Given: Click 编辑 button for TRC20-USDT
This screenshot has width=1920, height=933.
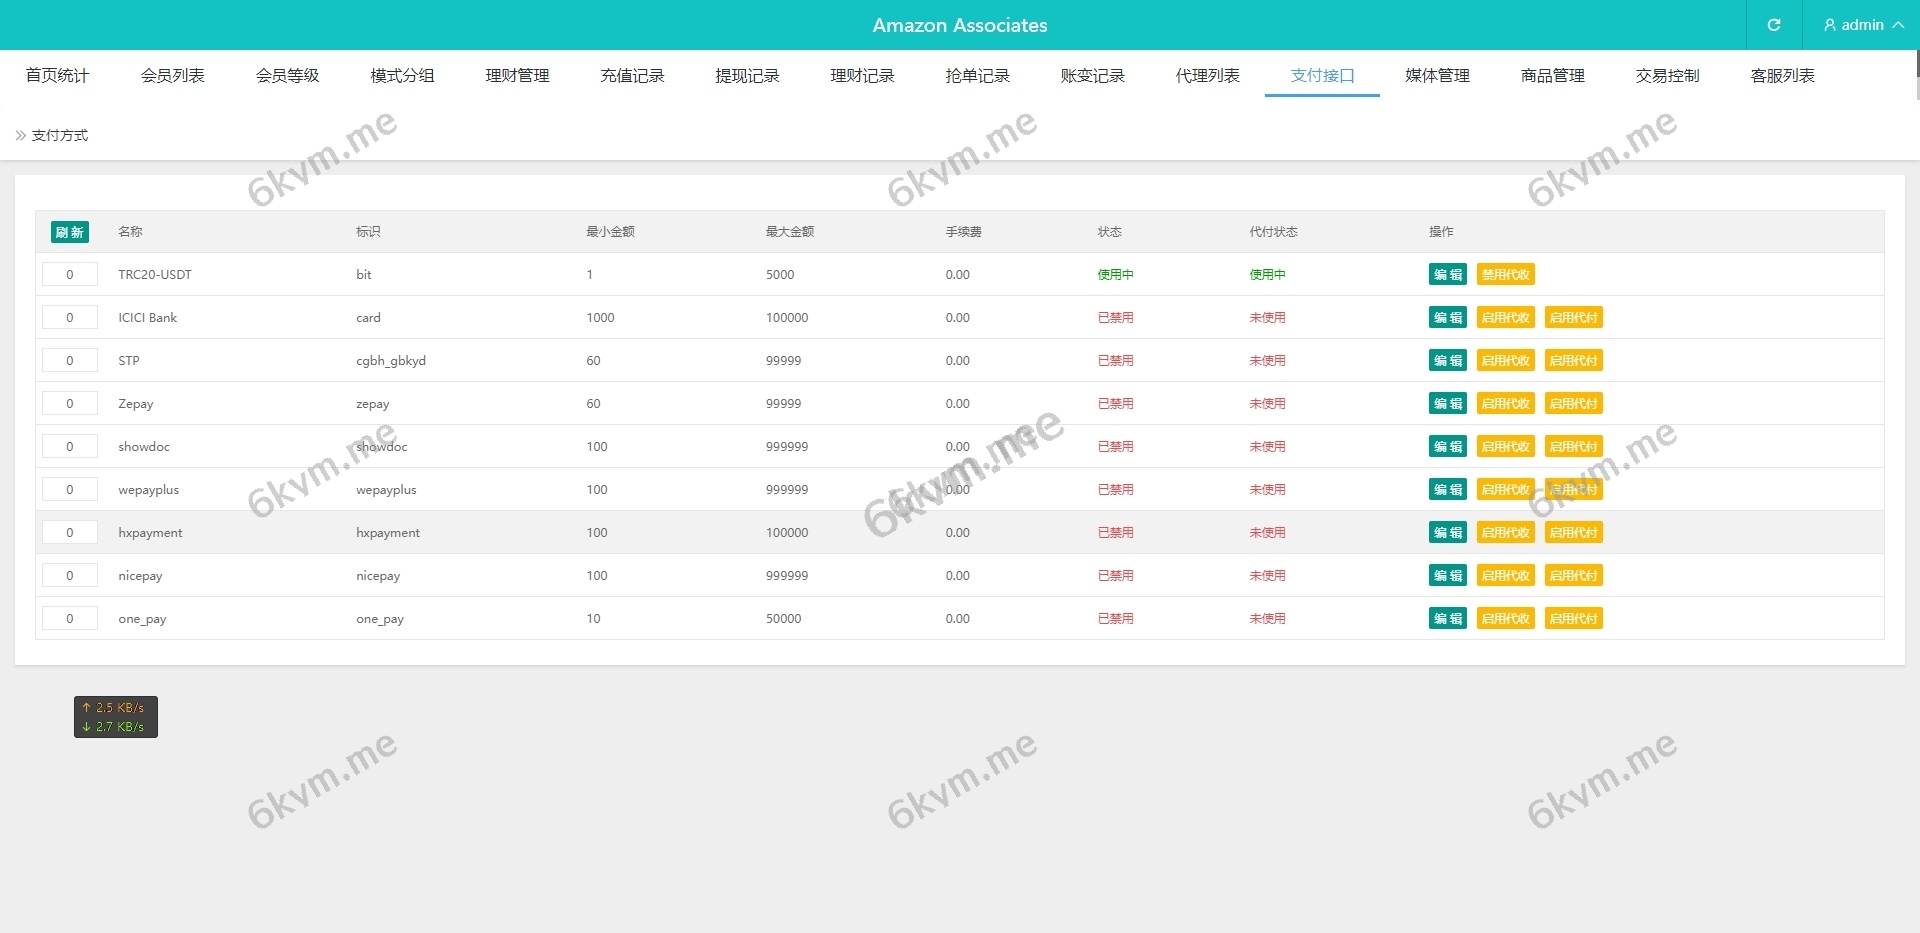Looking at the screenshot, I should click(1447, 275).
